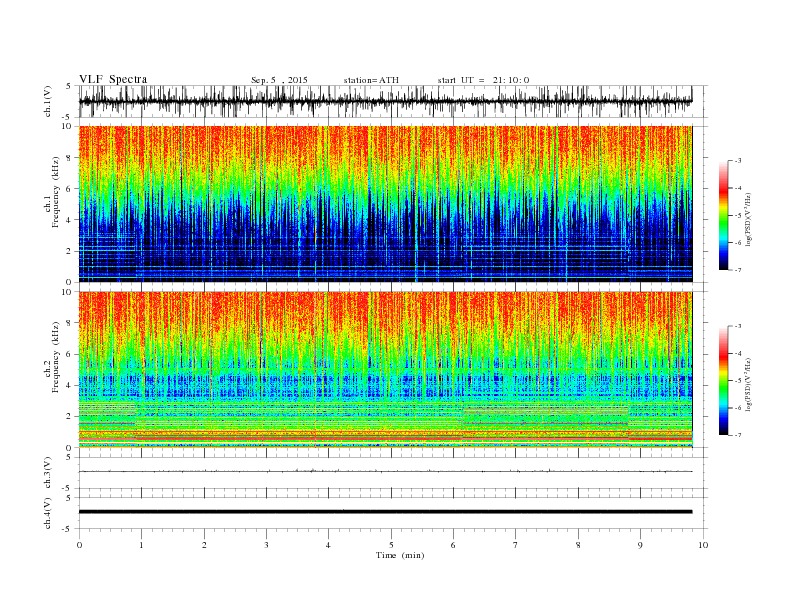
Task: Click the "3" tick on the time axis
Action: coord(266,545)
